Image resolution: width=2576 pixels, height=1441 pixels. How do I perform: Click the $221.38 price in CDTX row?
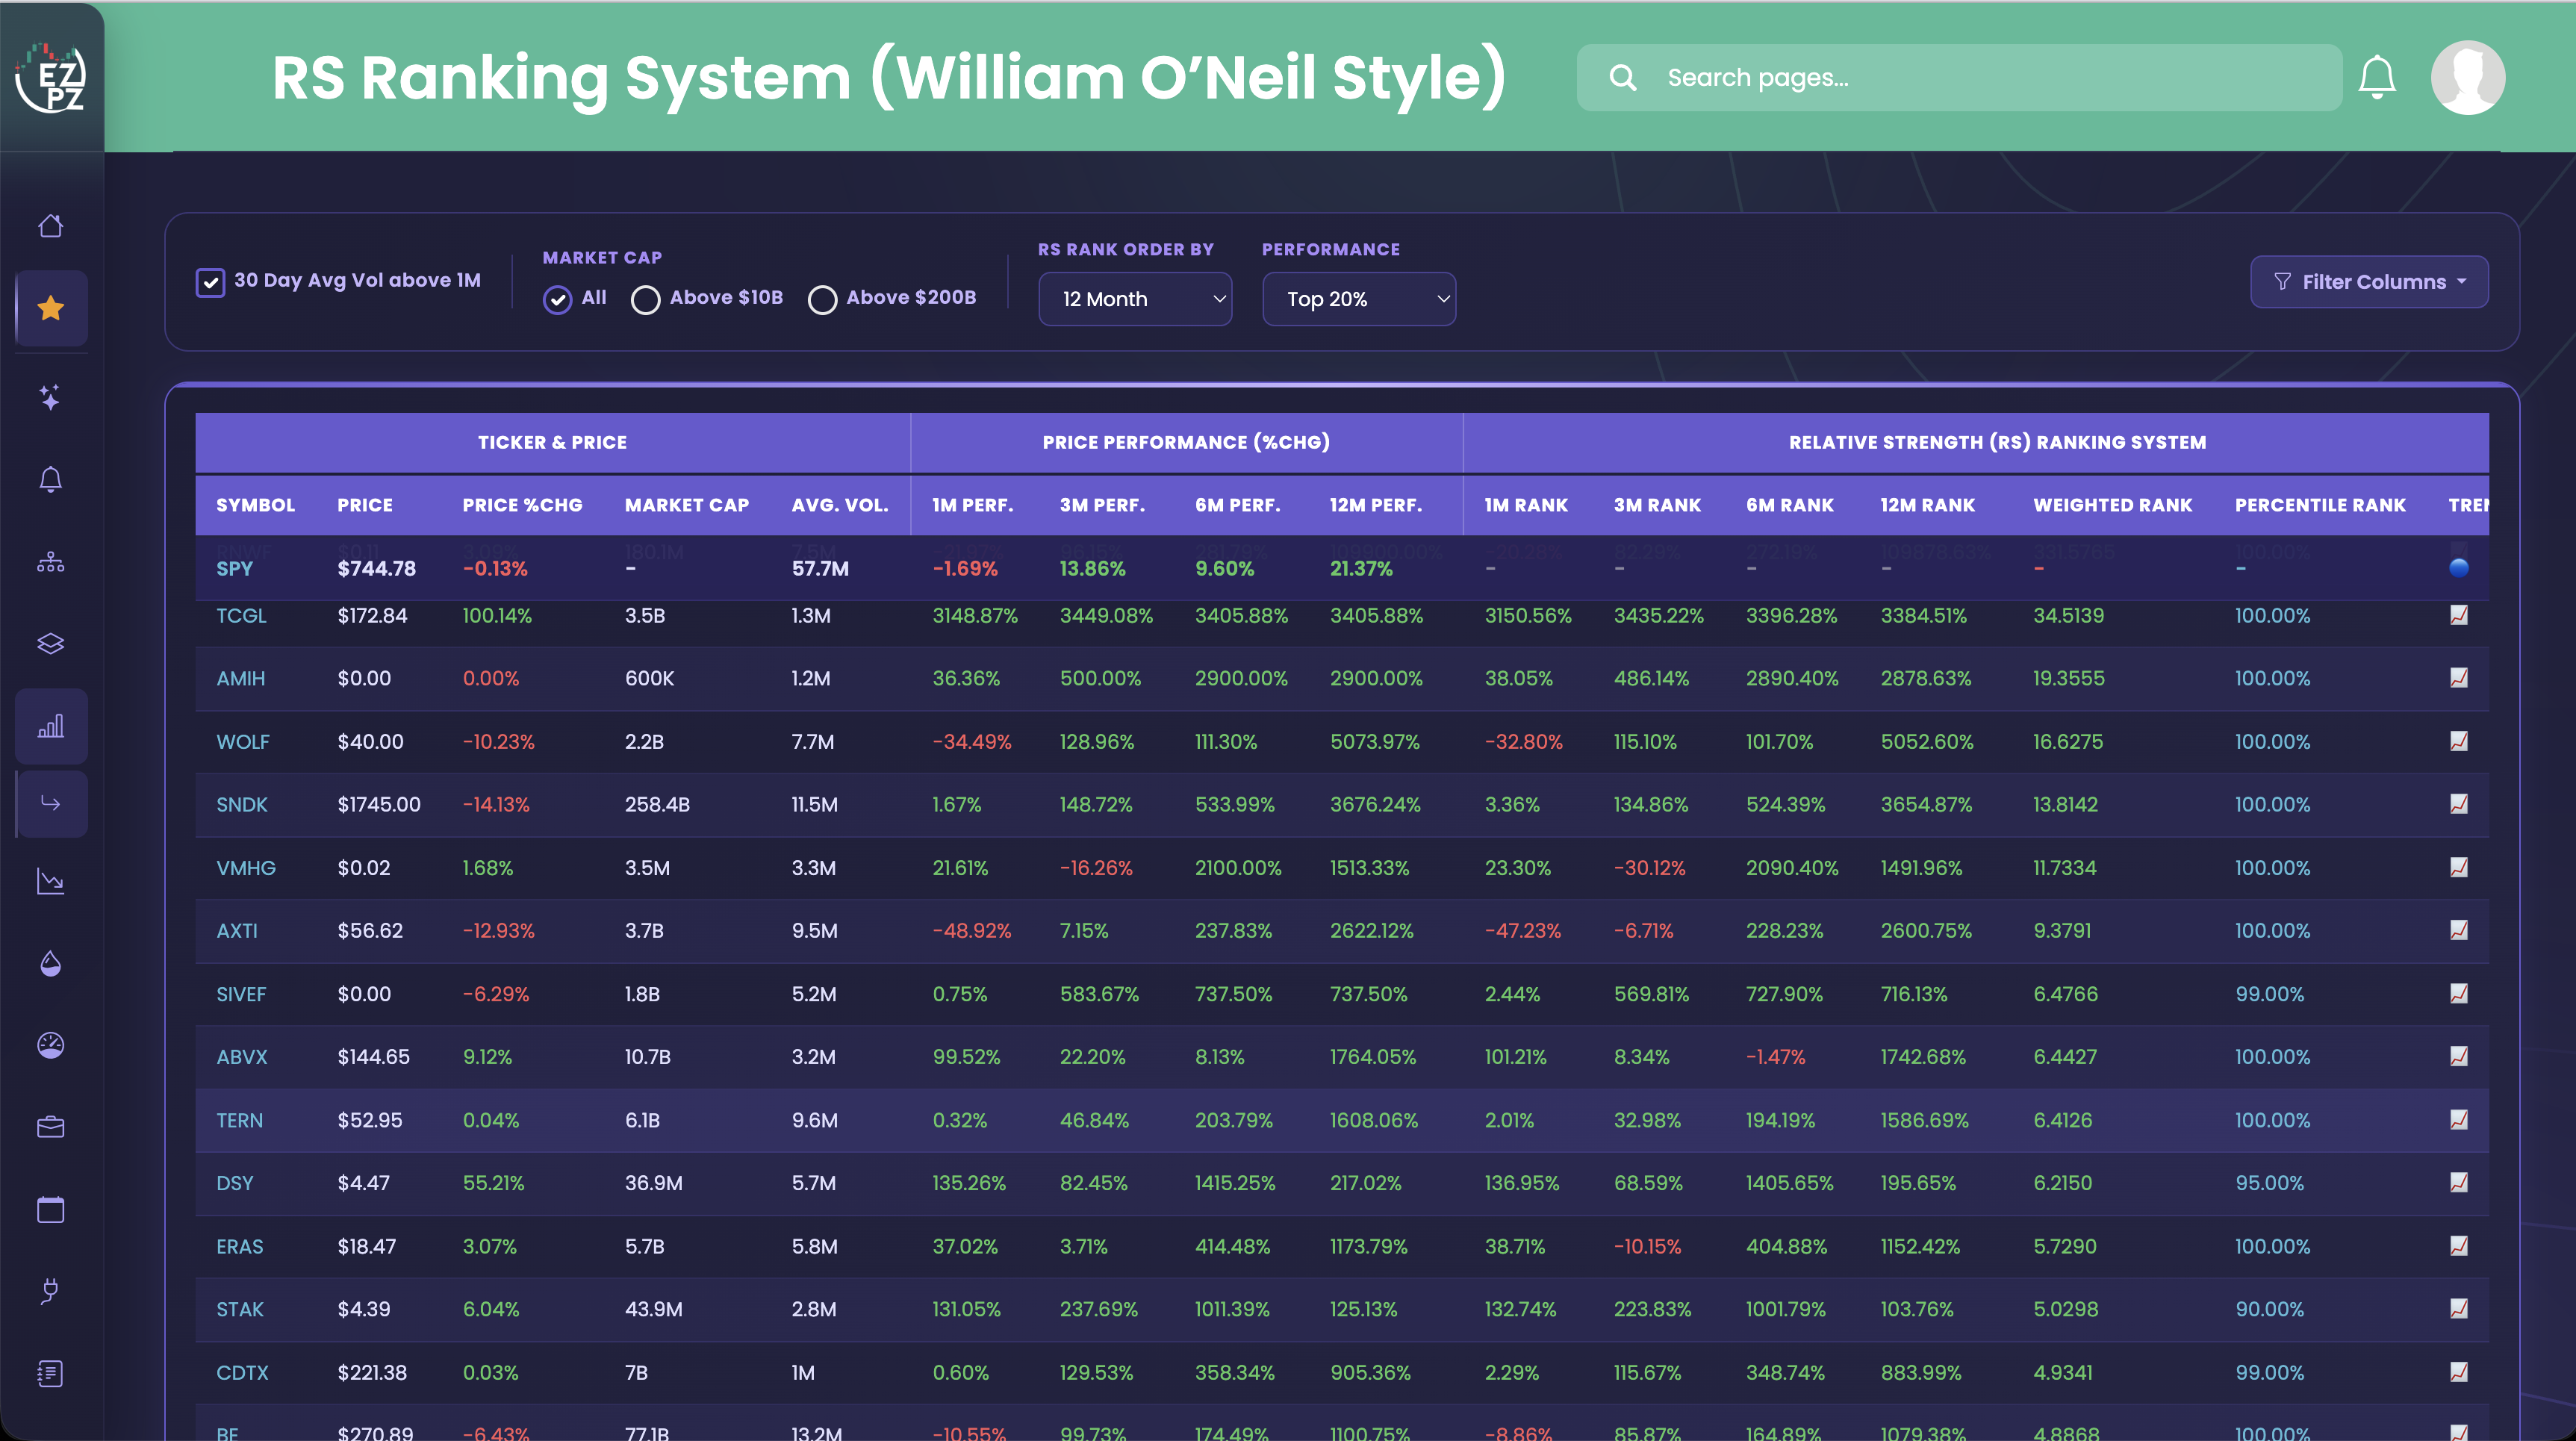coord(372,1372)
